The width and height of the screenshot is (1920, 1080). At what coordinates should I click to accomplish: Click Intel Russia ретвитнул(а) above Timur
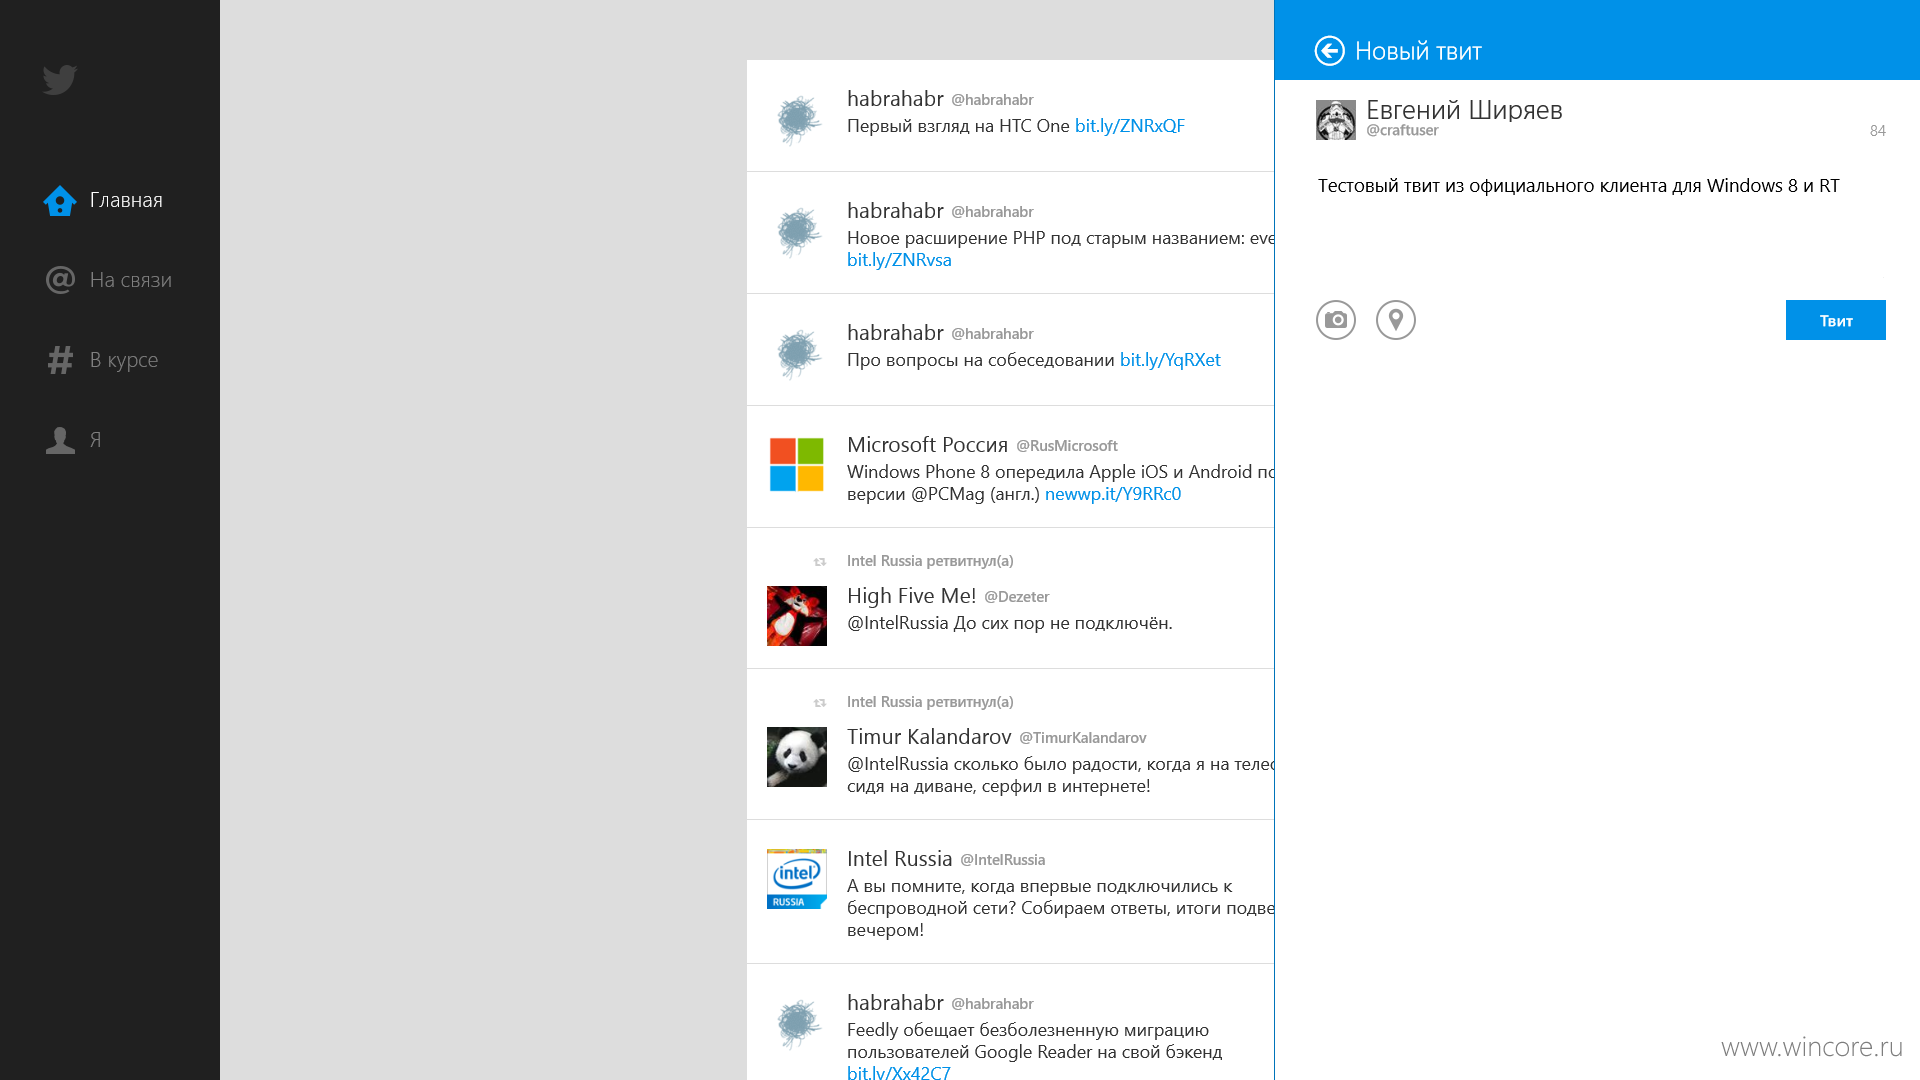(930, 702)
